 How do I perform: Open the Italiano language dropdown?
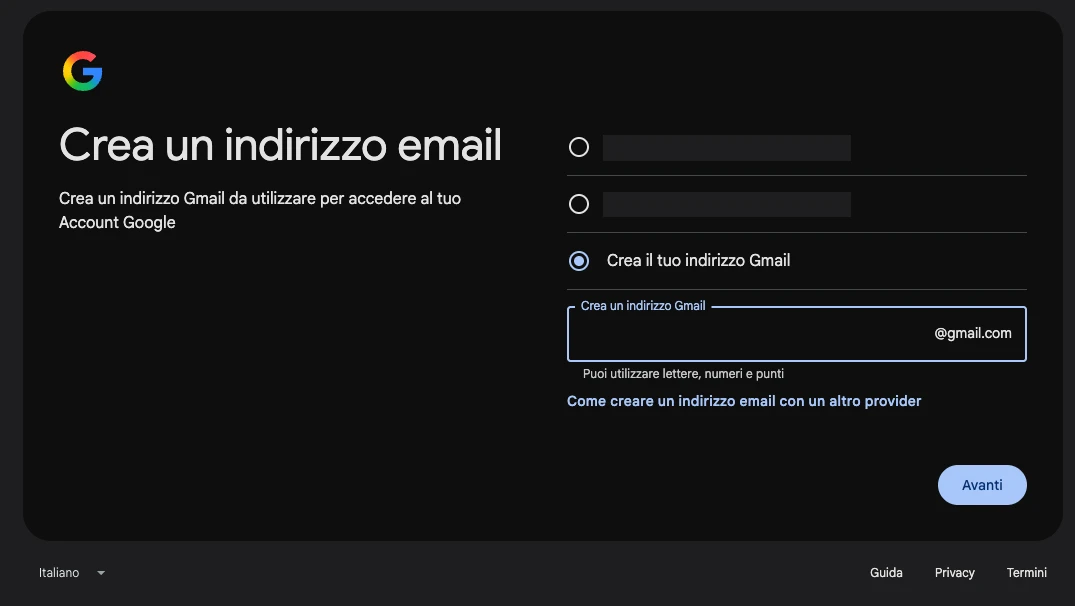[x=72, y=572]
